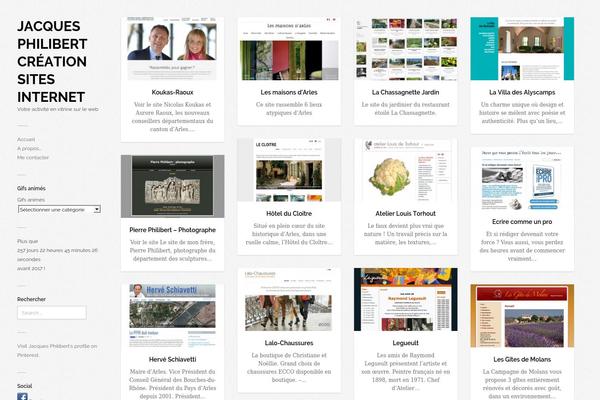Open the Legueult thumbnail
Image resolution: width=600 pixels, height=400 pixels.
point(406,300)
